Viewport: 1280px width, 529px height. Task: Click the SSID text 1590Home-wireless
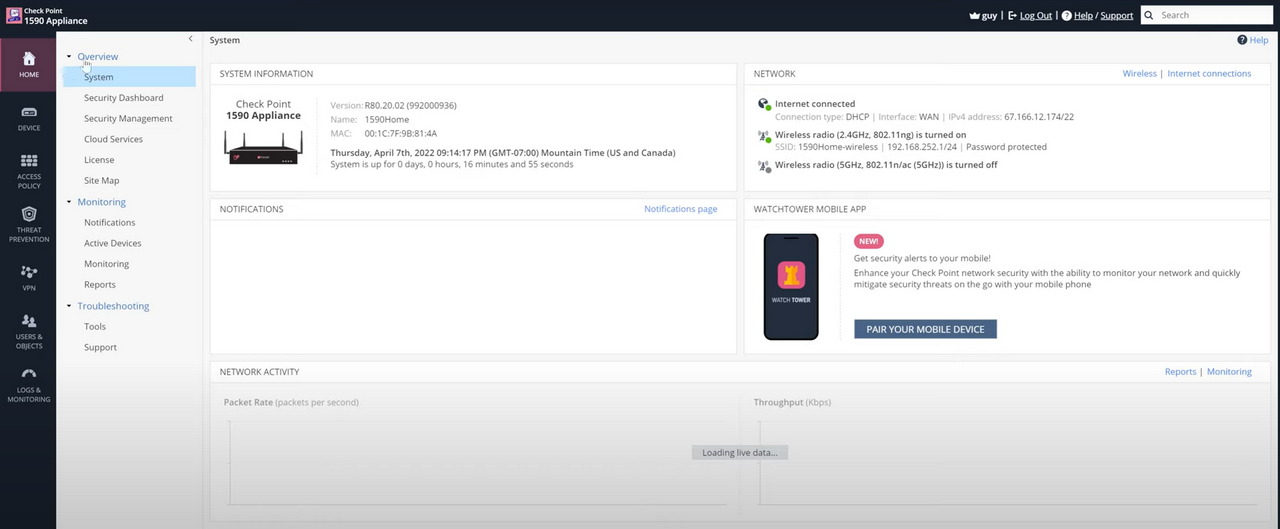(839, 147)
